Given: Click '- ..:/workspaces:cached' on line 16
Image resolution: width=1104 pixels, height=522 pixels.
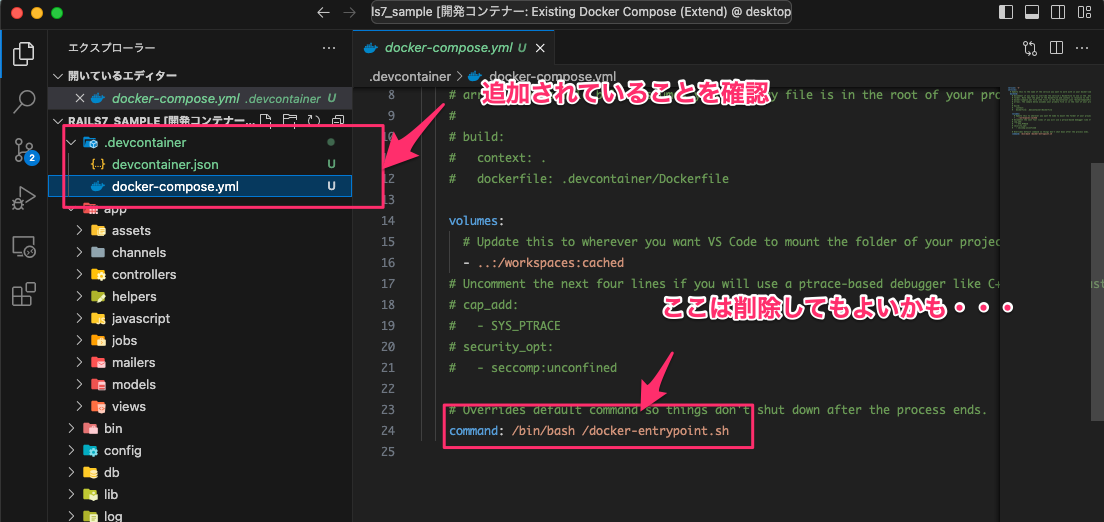Looking at the screenshot, I should 544,263.
